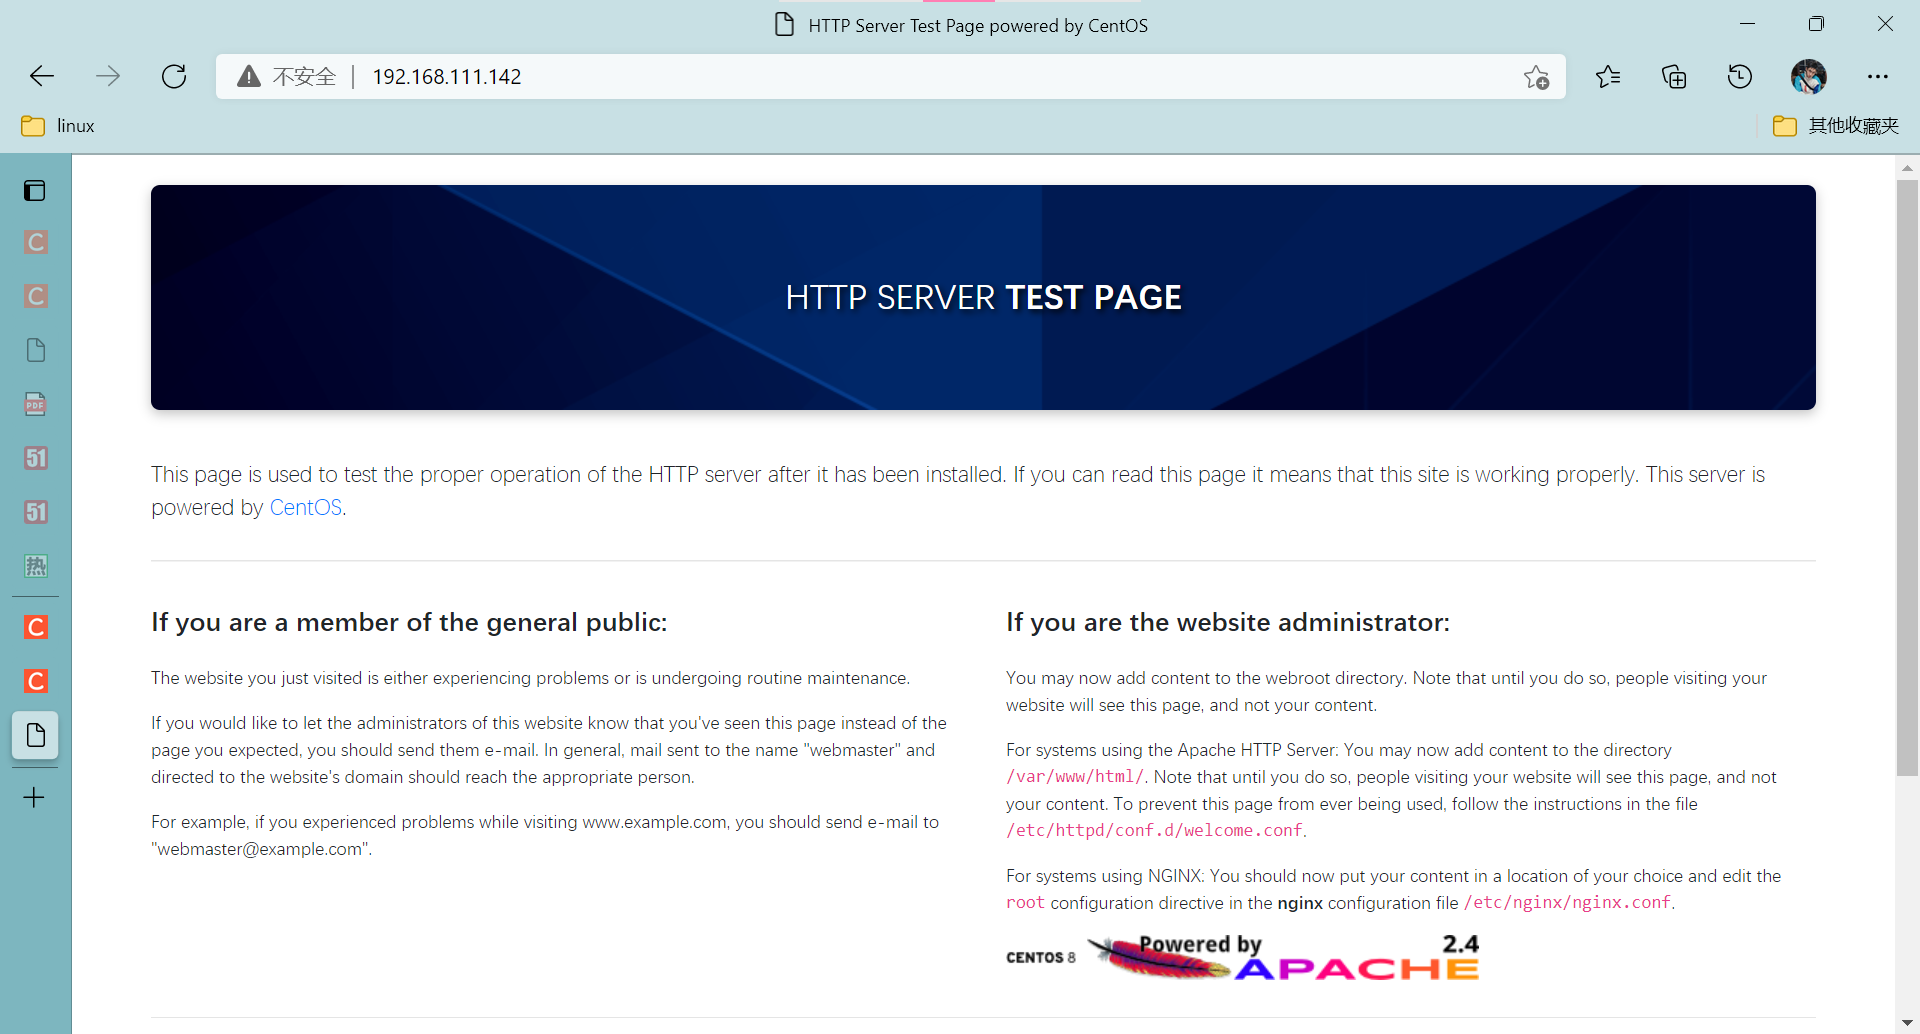Switch to the second faded C tab
This screenshot has width=1920, height=1034.
tap(35, 296)
